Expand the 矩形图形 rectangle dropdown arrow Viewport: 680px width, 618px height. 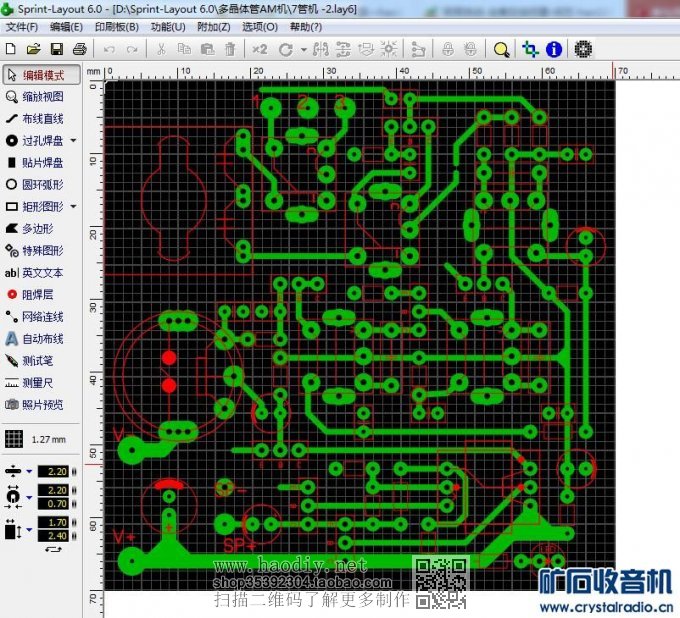point(73,207)
